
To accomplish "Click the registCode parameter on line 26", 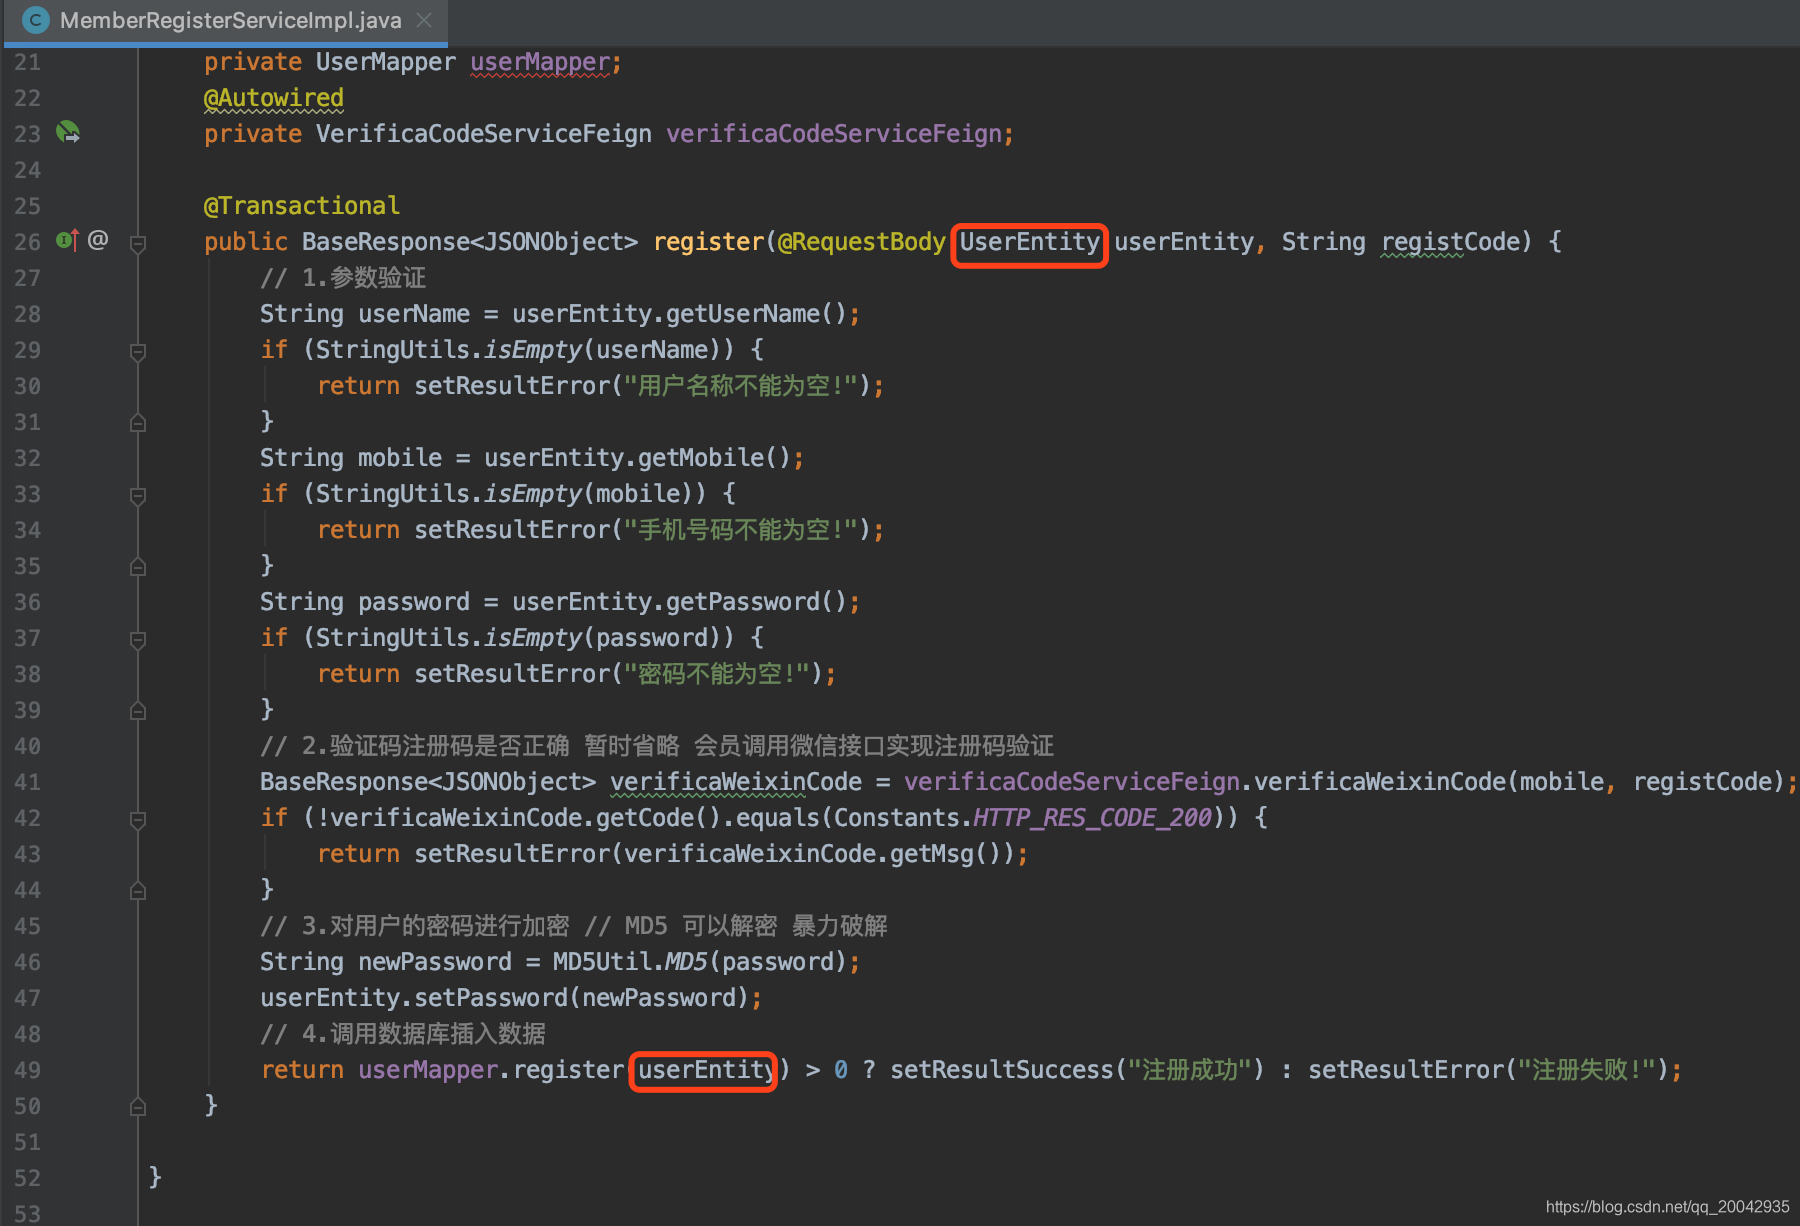I will point(1451,242).
